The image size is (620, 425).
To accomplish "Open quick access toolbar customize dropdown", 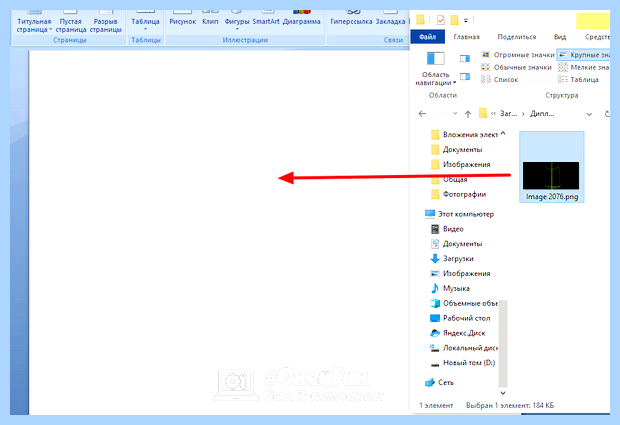I will pos(466,20).
